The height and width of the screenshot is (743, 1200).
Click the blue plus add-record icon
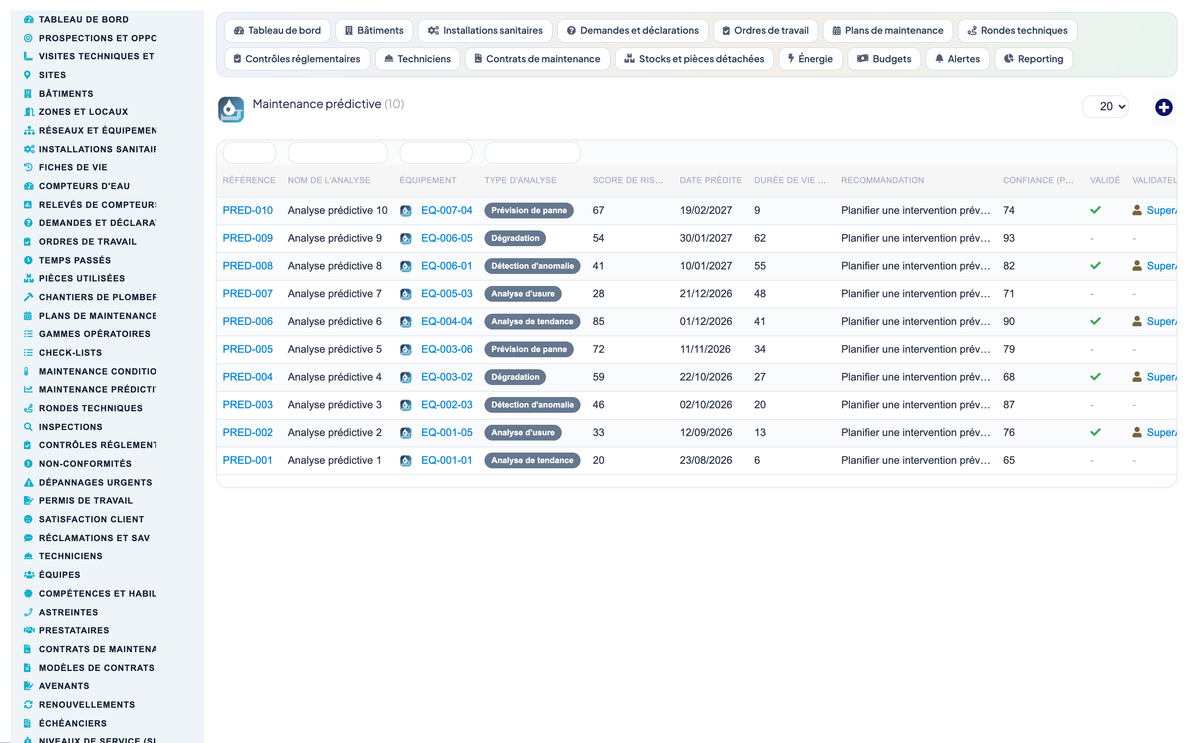click(1164, 107)
